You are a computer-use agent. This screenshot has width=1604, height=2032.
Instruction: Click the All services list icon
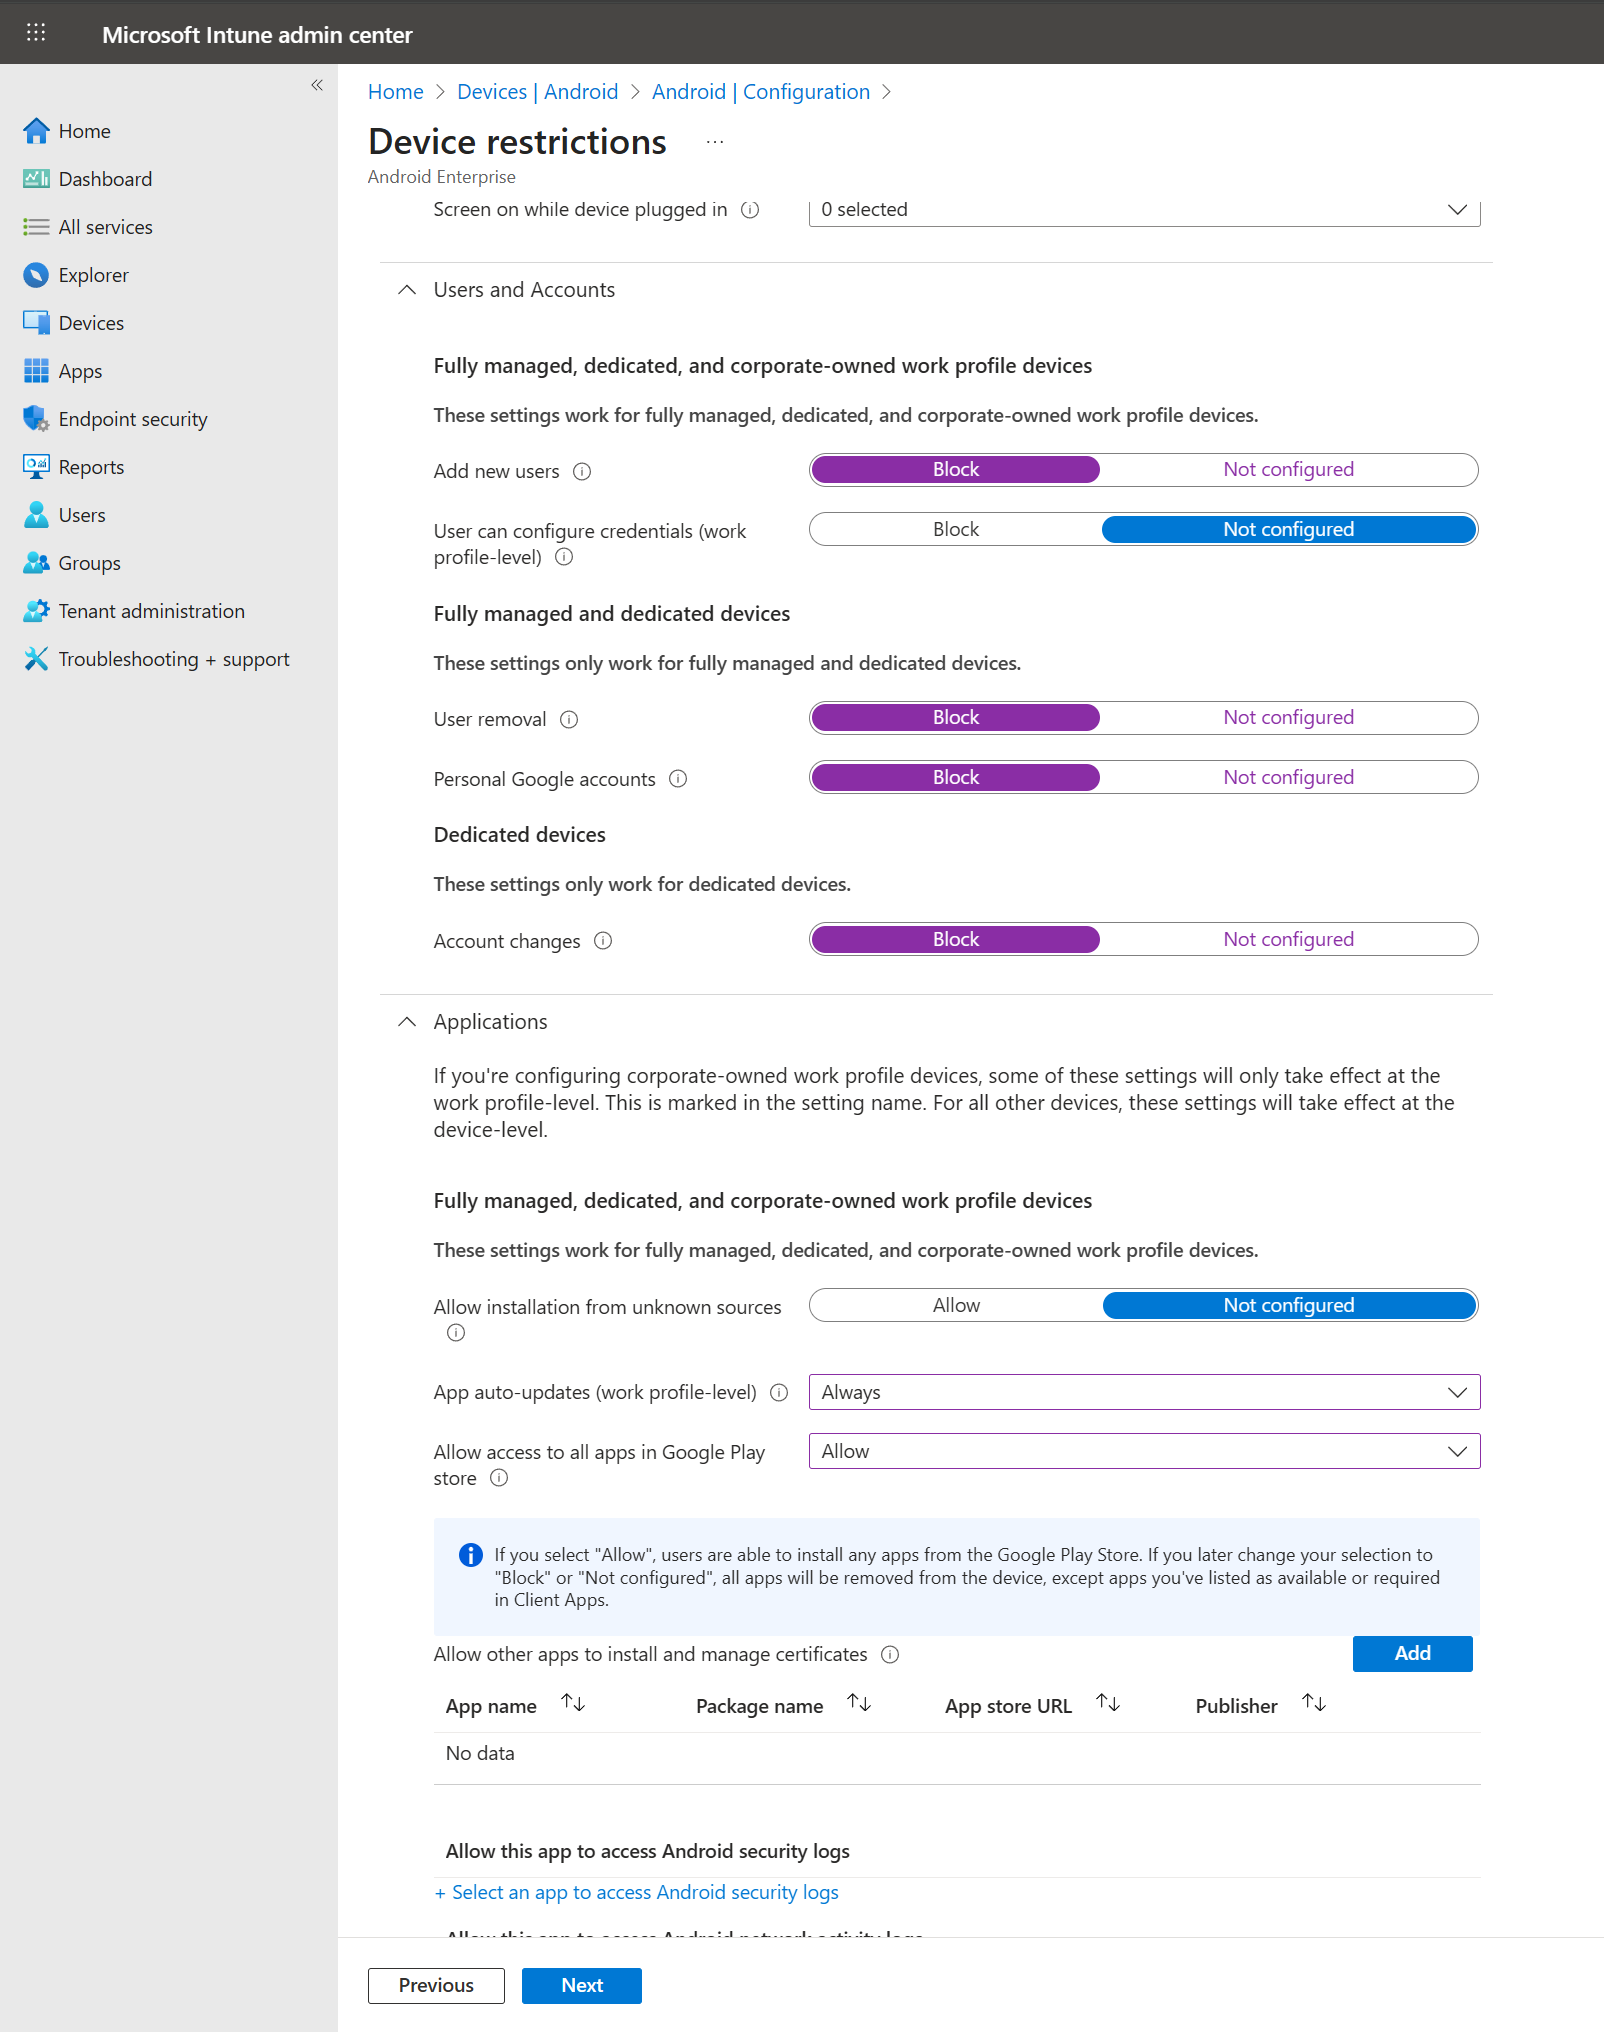[x=36, y=227]
